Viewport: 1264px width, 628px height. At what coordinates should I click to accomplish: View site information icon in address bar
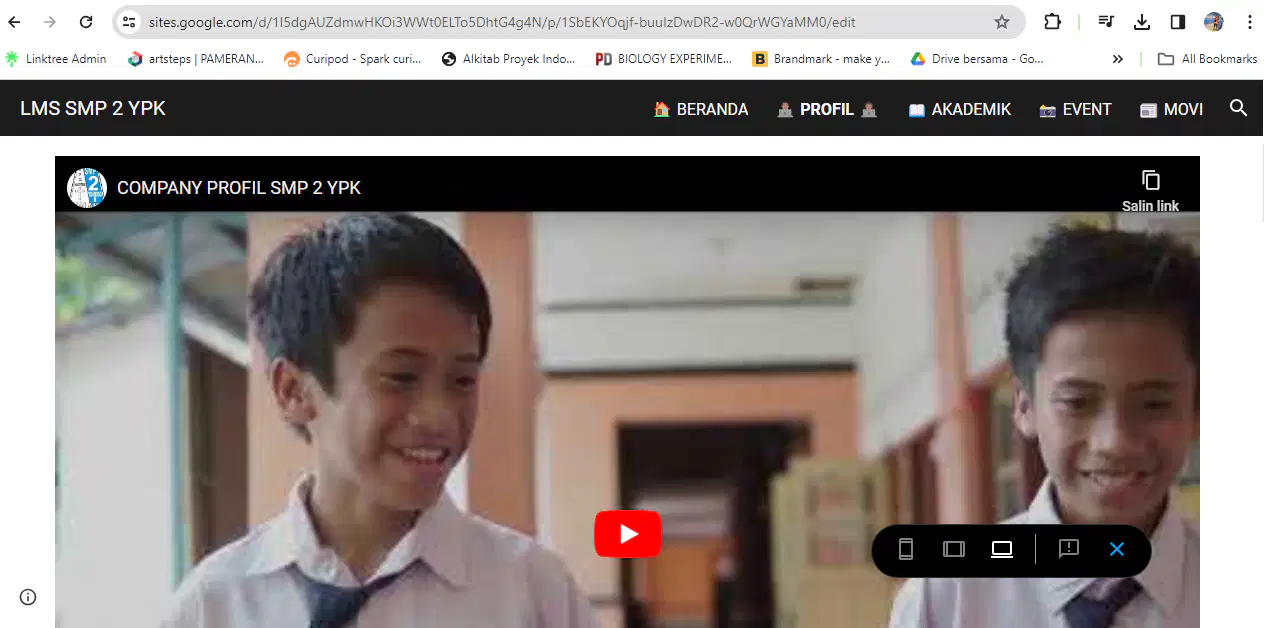pos(129,22)
